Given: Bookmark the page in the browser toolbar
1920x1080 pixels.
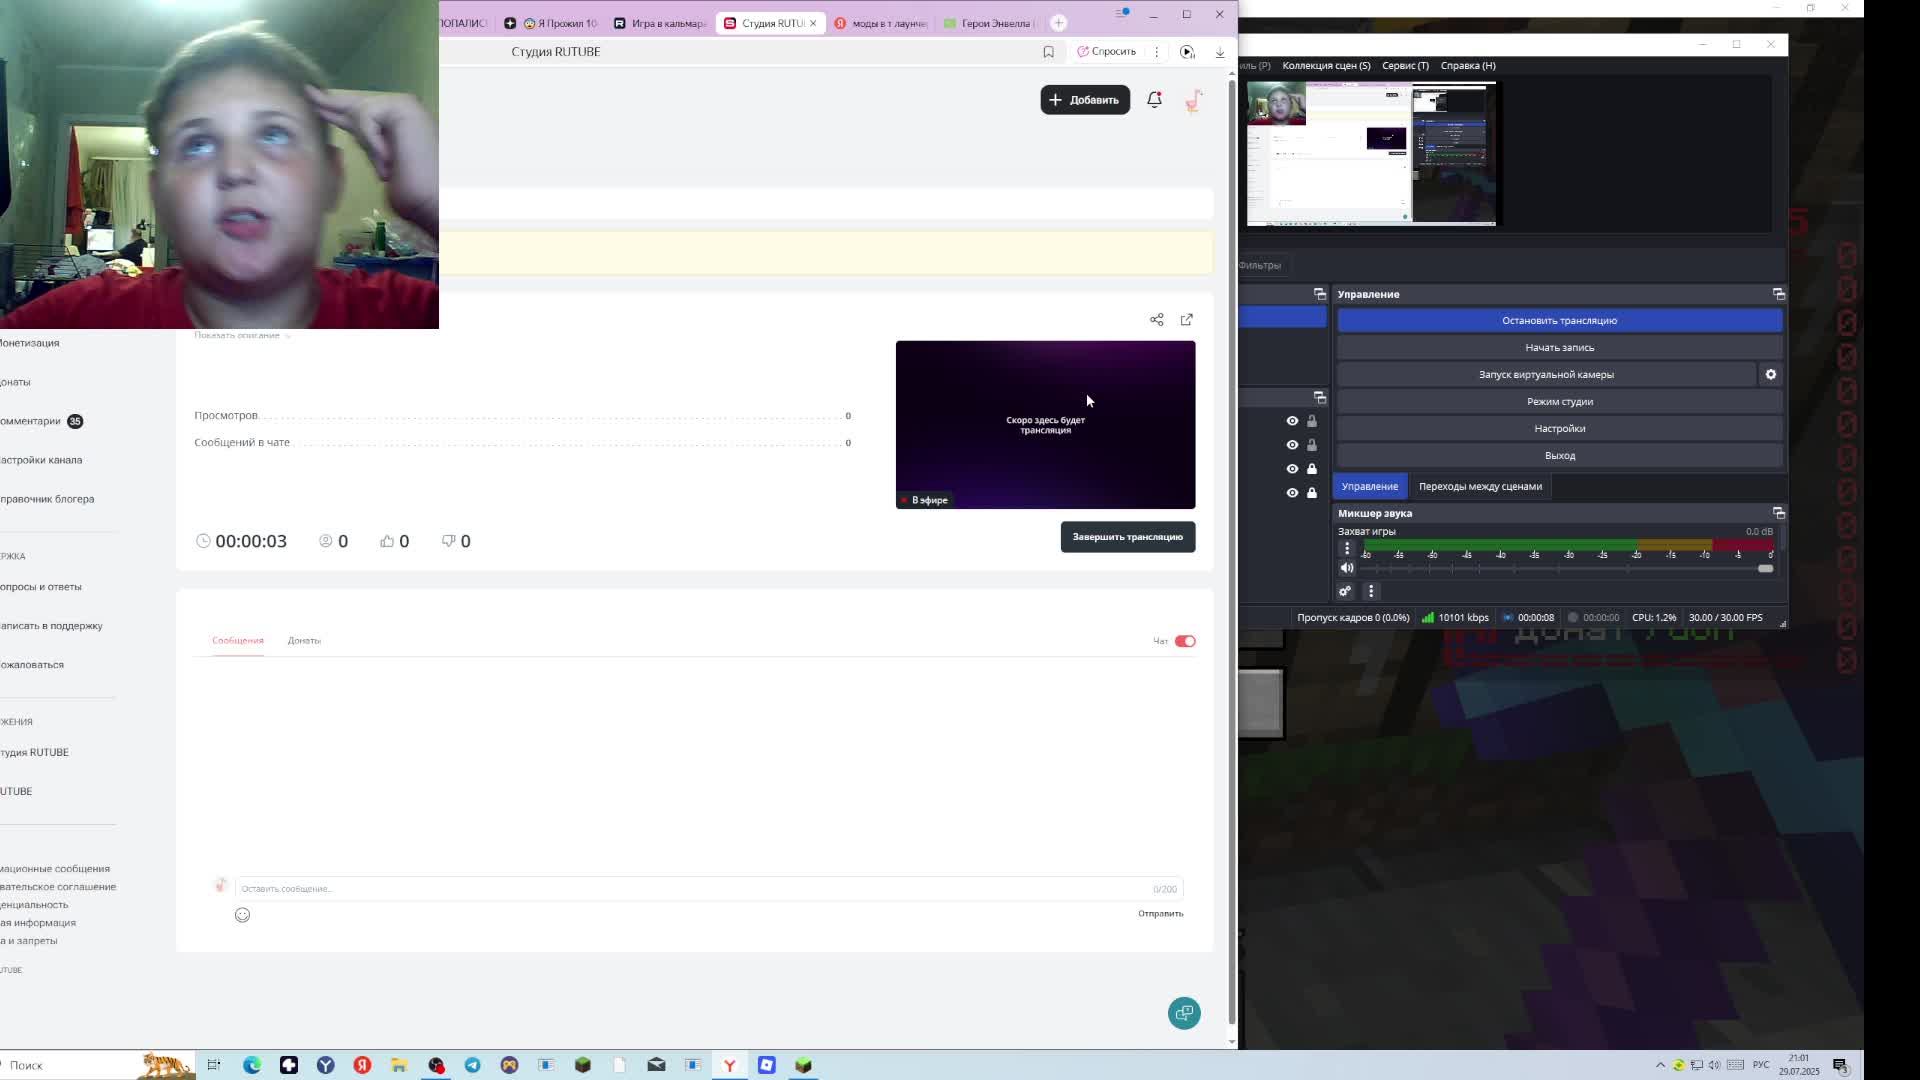Looking at the screenshot, I should tap(1048, 52).
